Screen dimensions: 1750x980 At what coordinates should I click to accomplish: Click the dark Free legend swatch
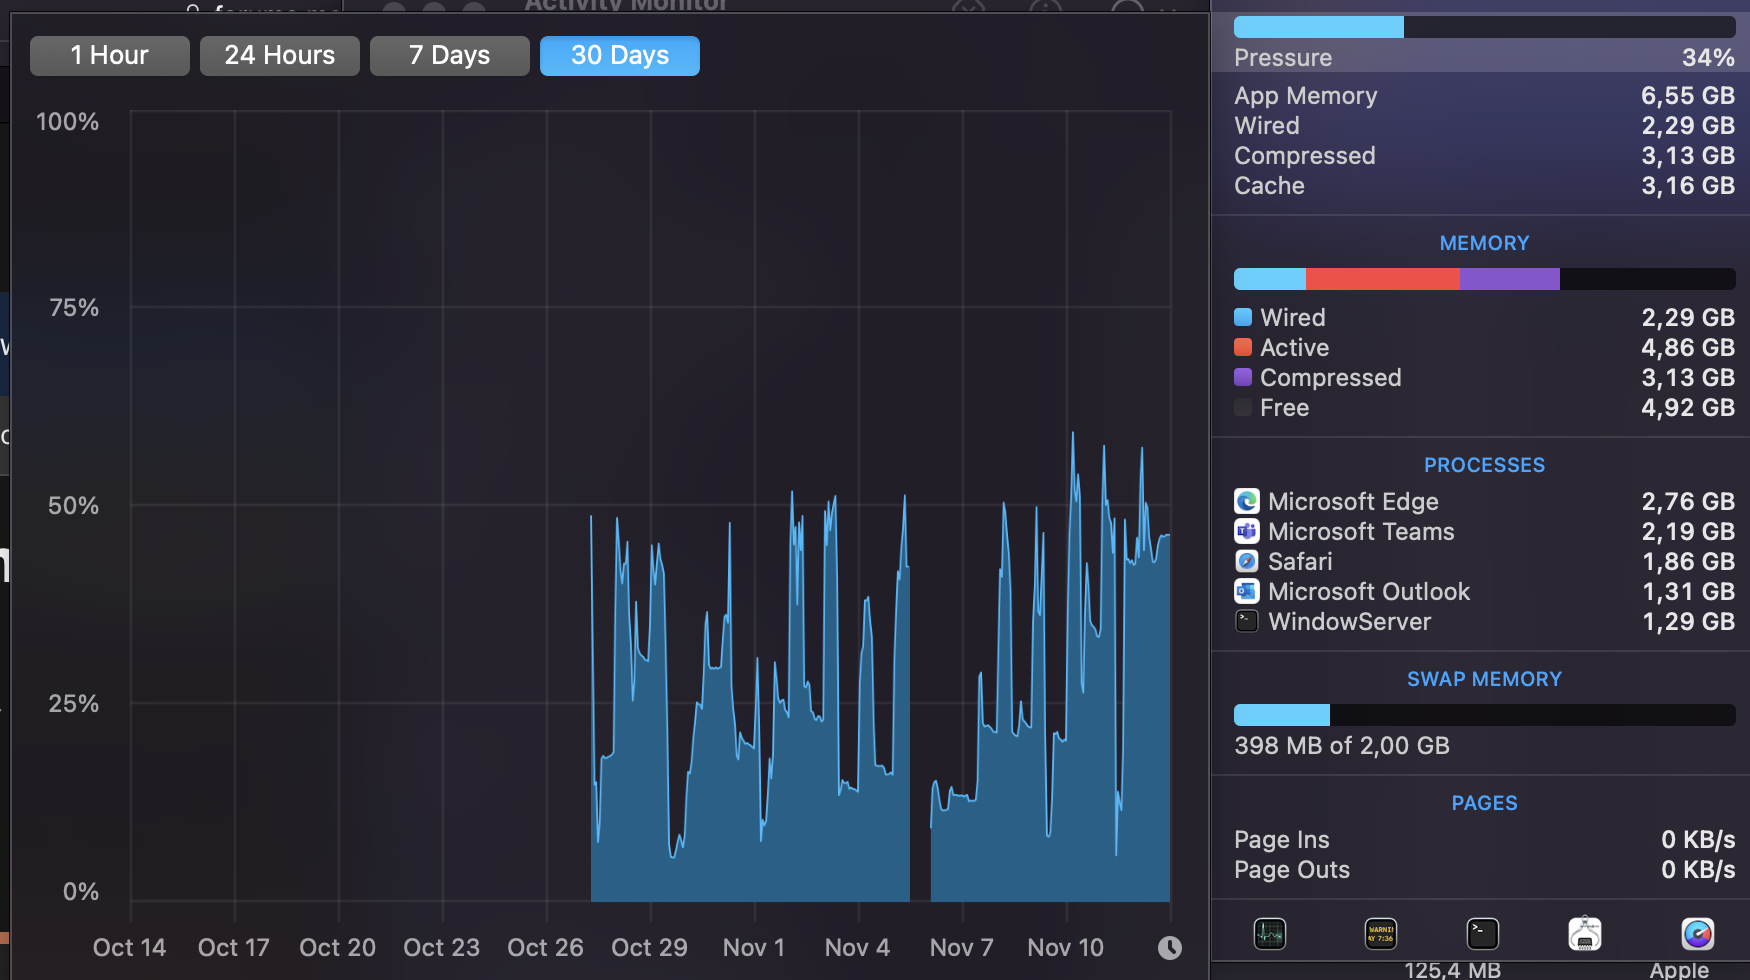(x=1243, y=407)
